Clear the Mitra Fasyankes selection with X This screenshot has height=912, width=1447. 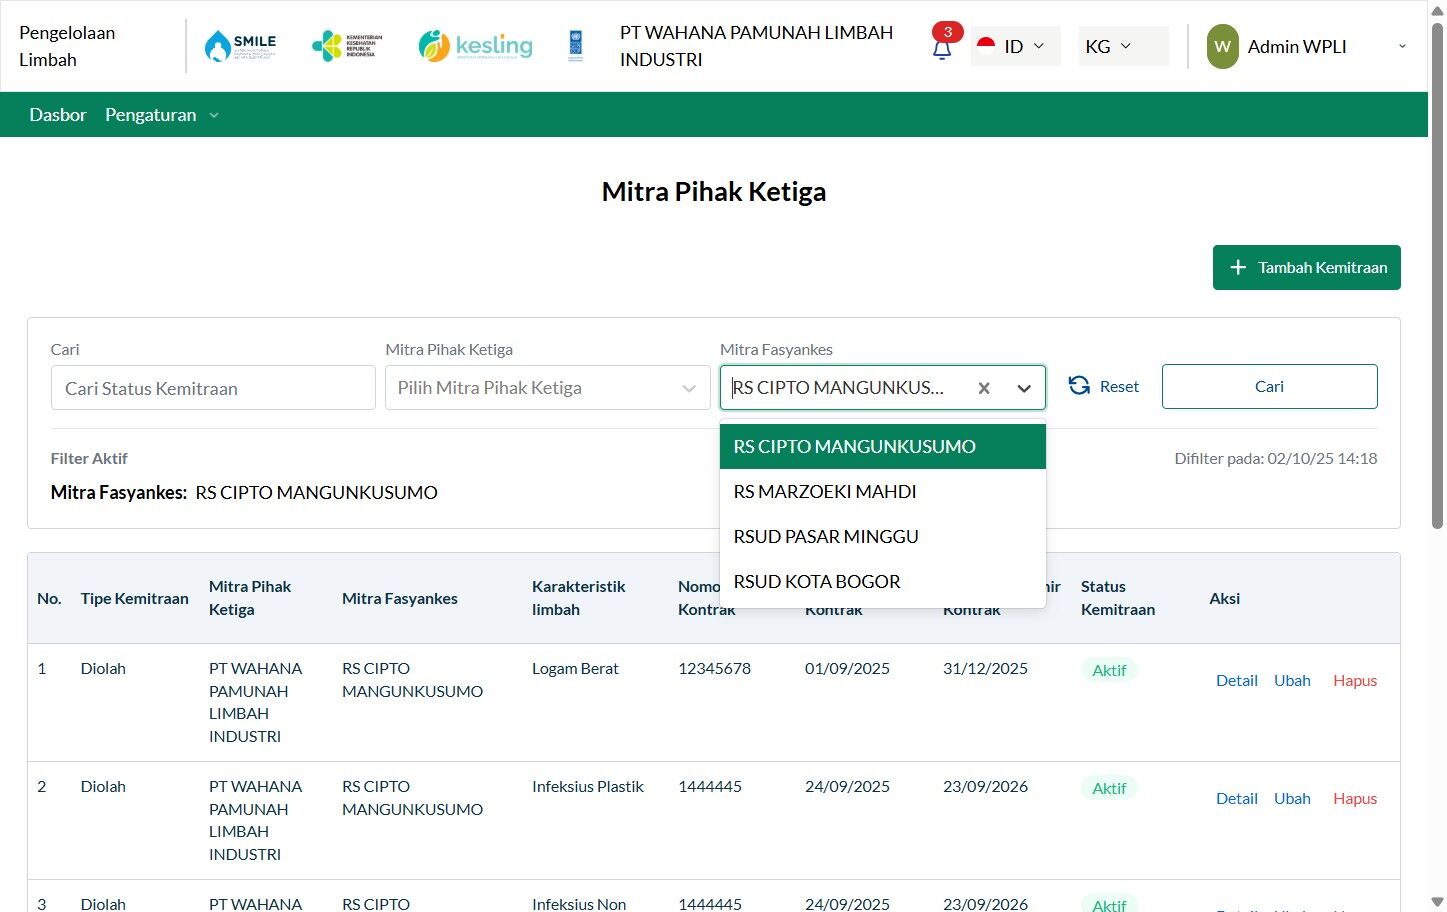click(x=984, y=388)
